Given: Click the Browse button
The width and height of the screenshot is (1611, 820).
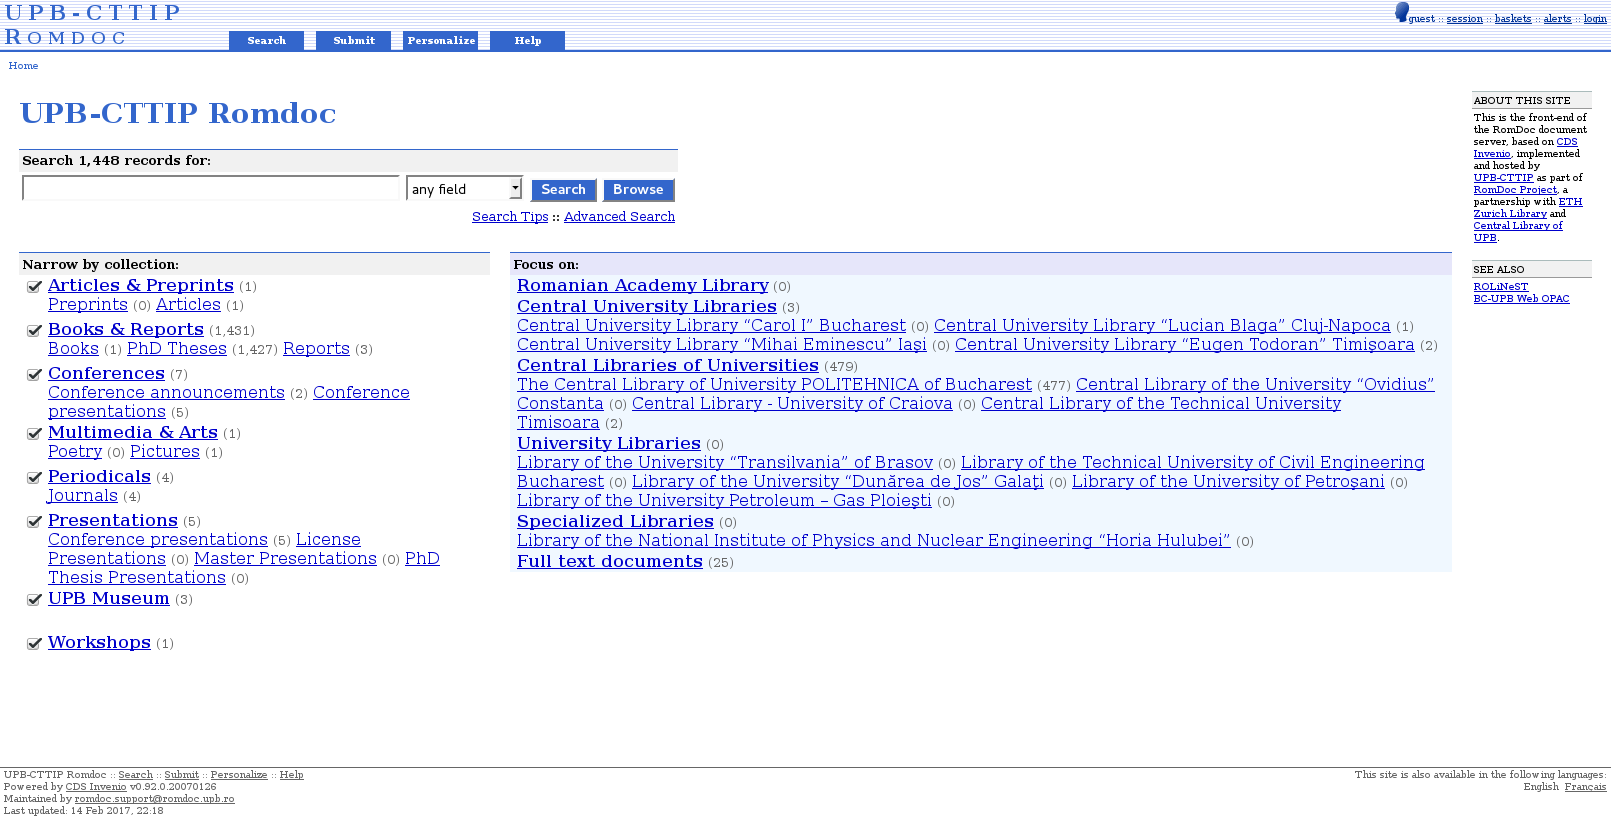Looking at the screenshot, I should point(638,190).
